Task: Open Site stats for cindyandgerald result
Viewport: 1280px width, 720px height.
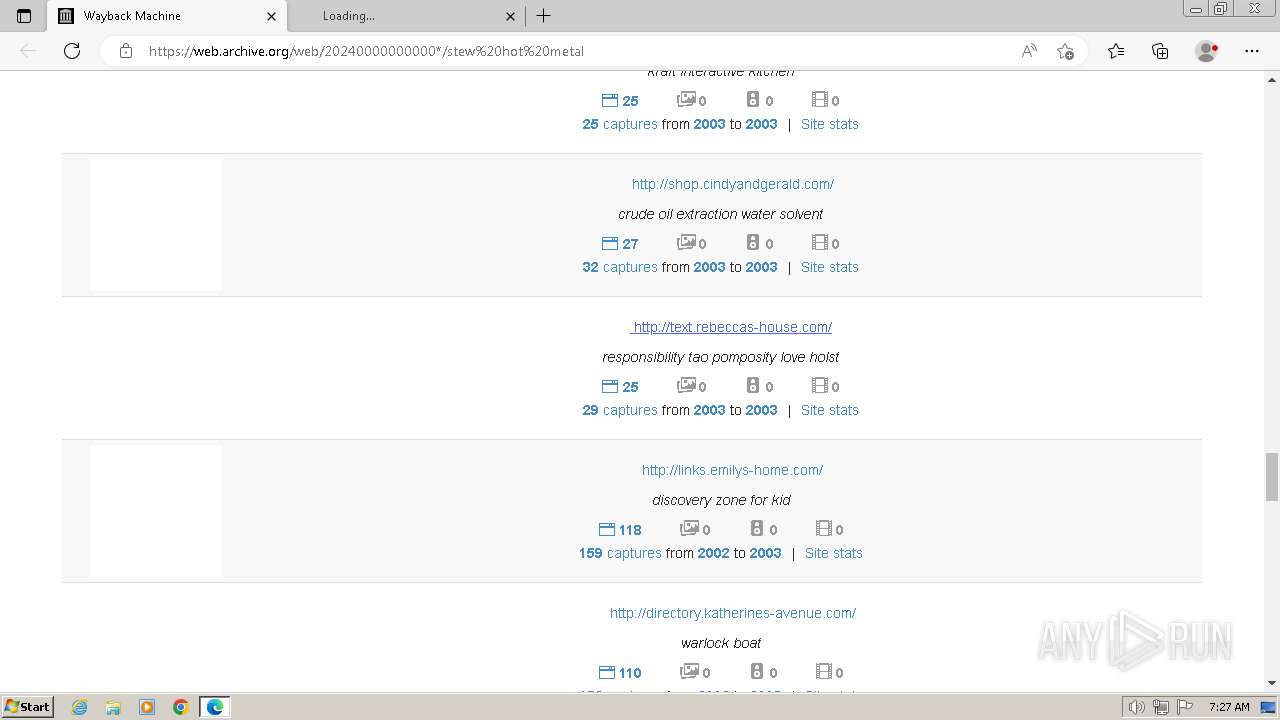Action: [830, 267]
